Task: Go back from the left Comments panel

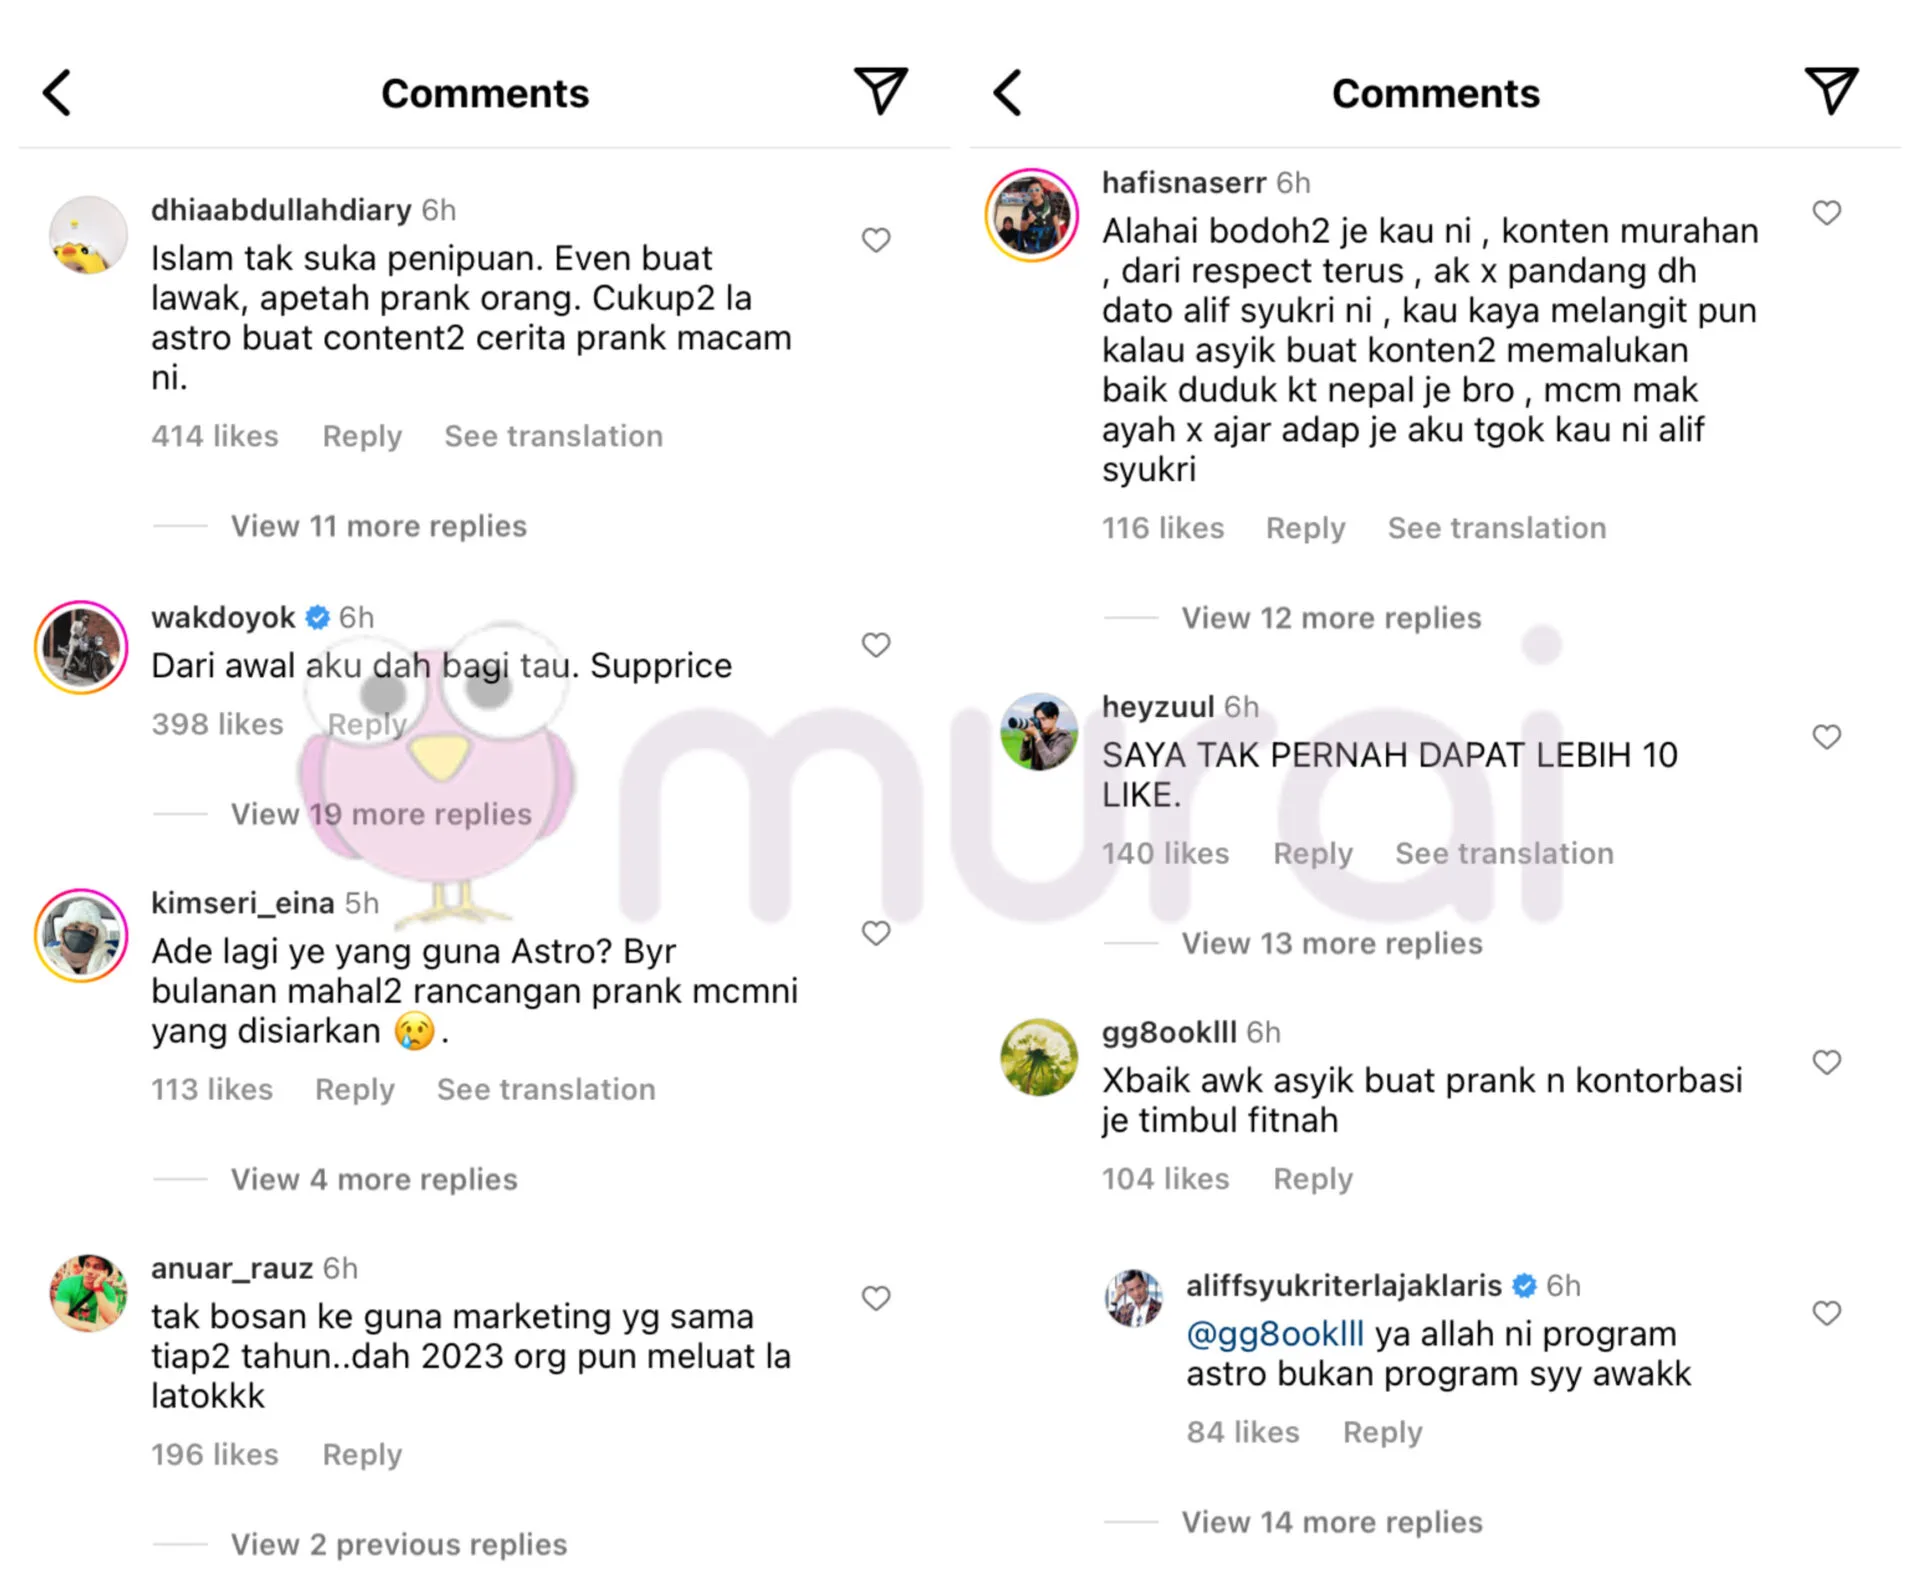Action: click(x=58, y=93)
